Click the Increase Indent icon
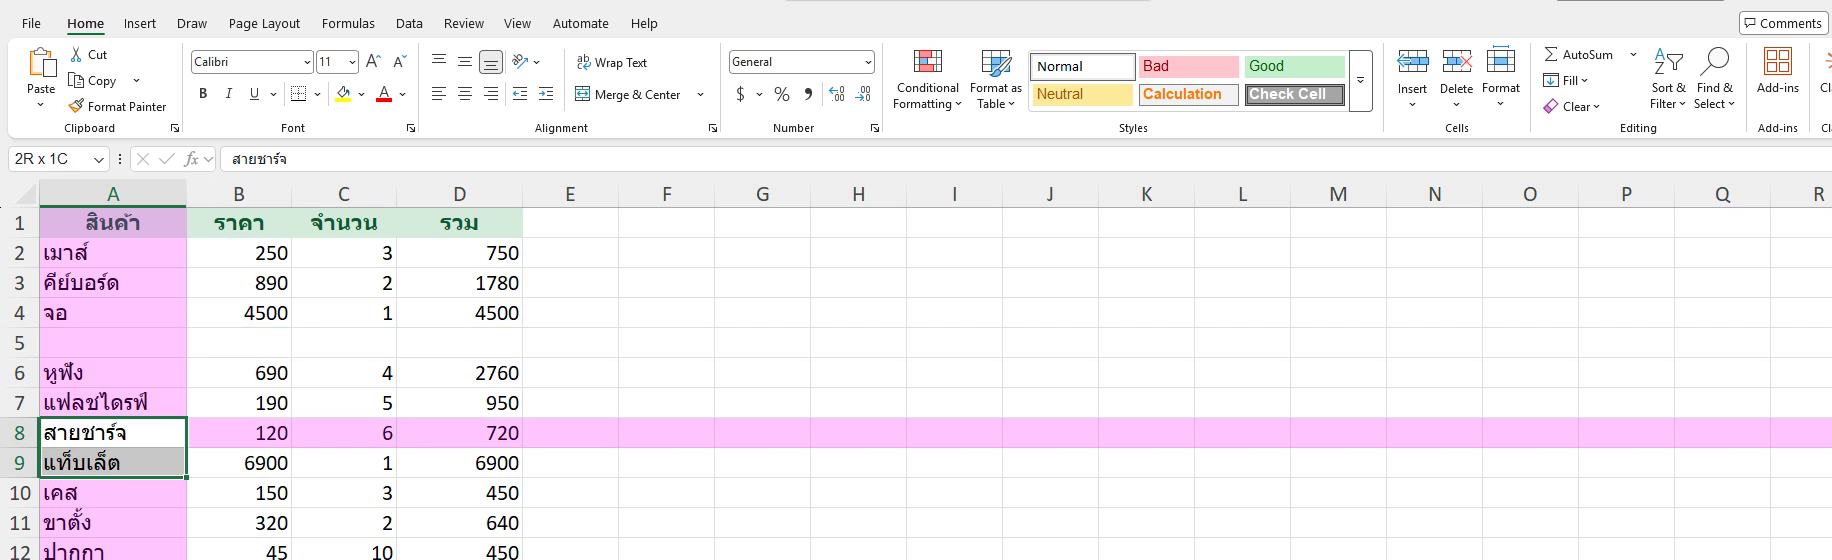 pyautogui.click(x=546, y=94)
